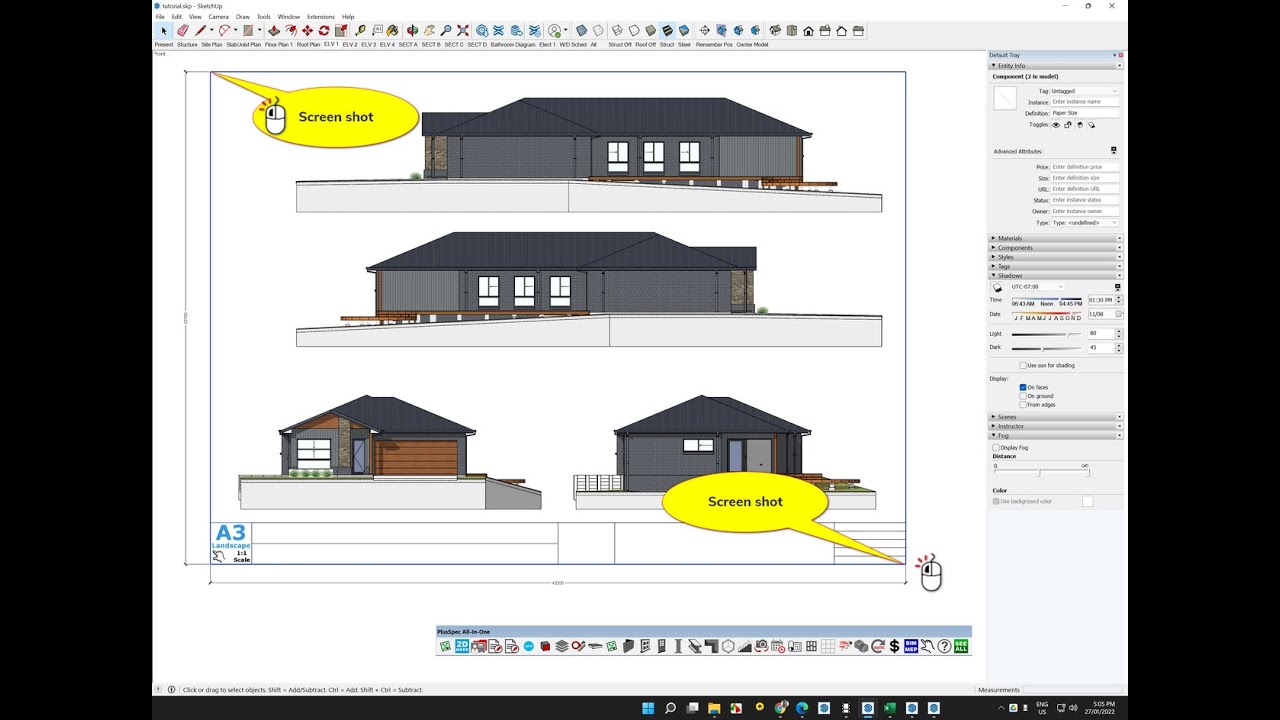Switch to the ELV 2 scene tab

pos(349,44)
